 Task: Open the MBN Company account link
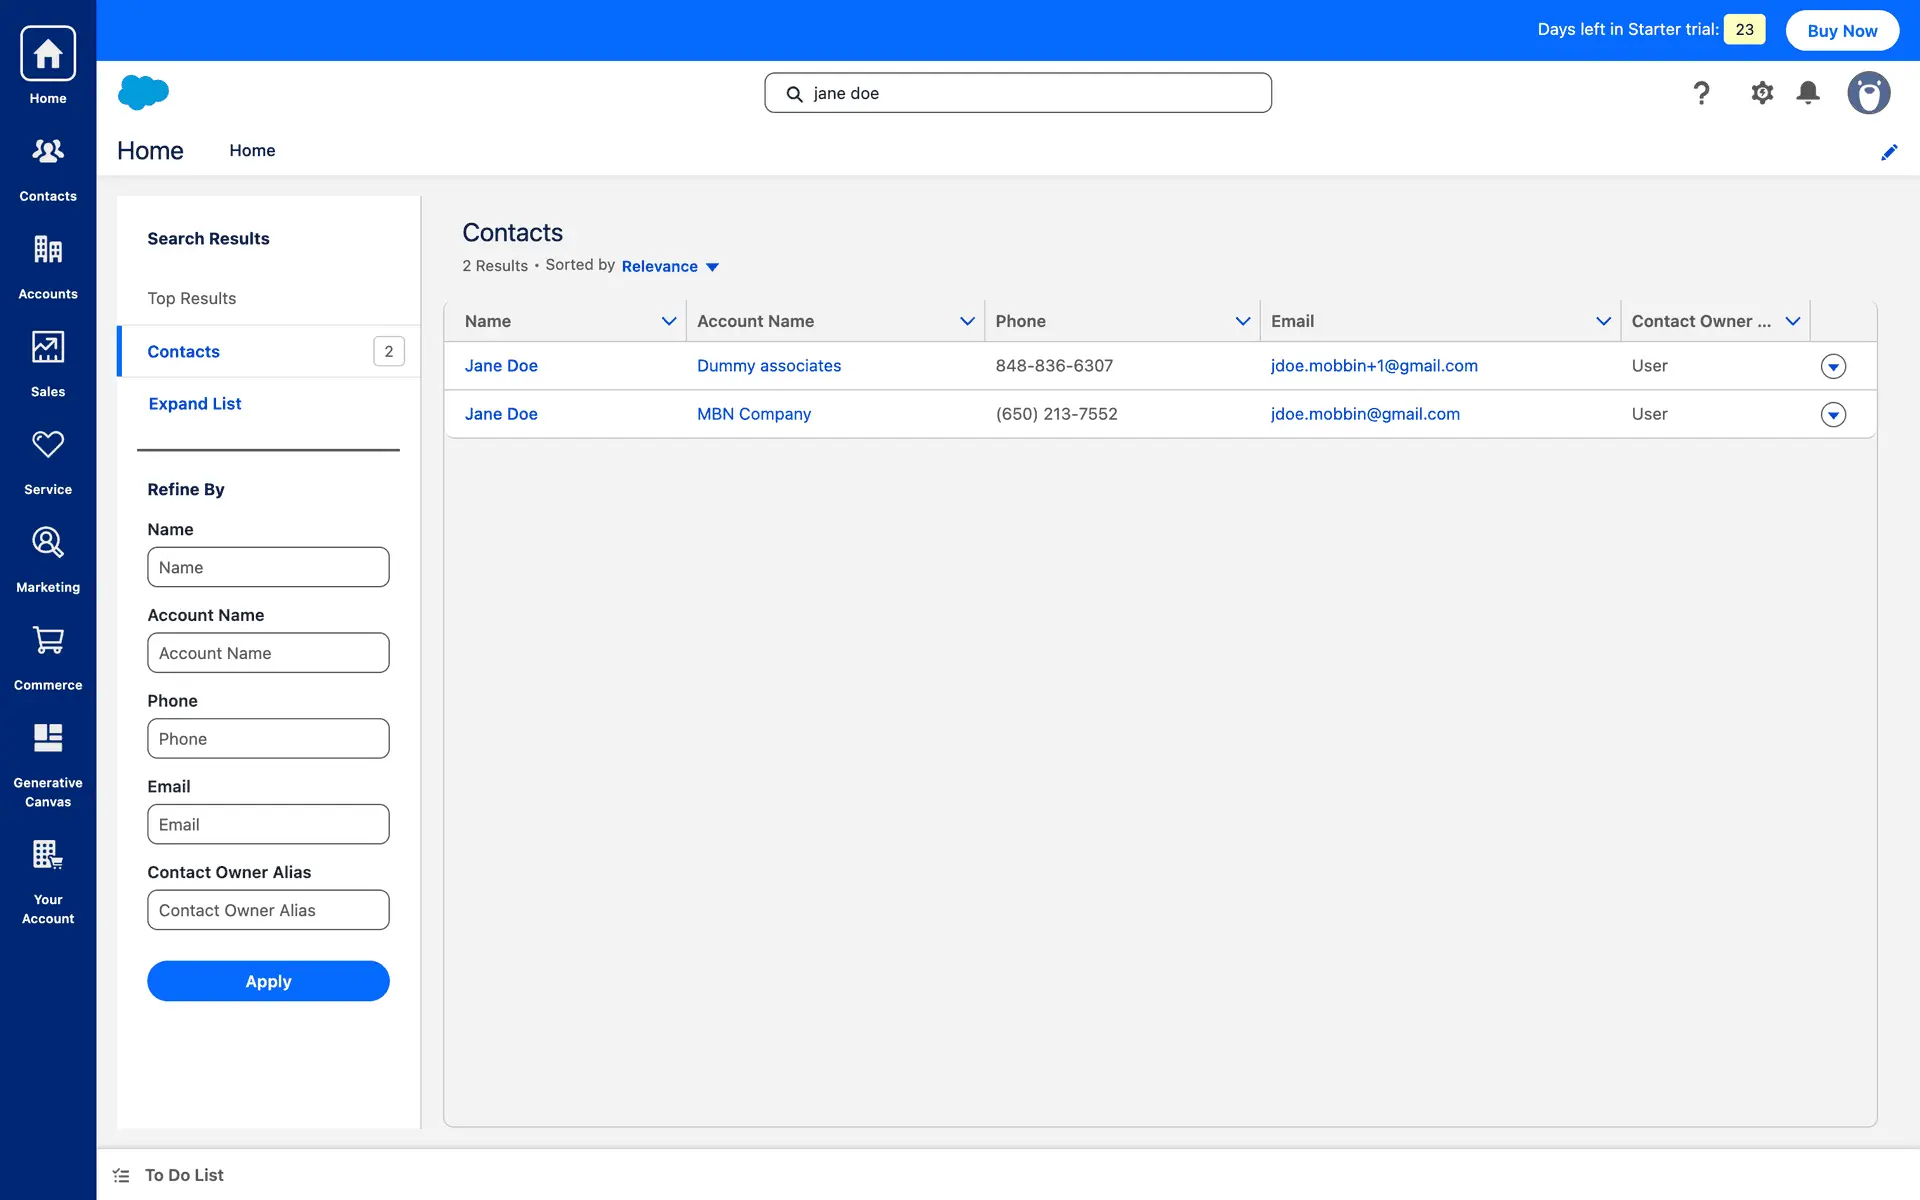[753, 414]
